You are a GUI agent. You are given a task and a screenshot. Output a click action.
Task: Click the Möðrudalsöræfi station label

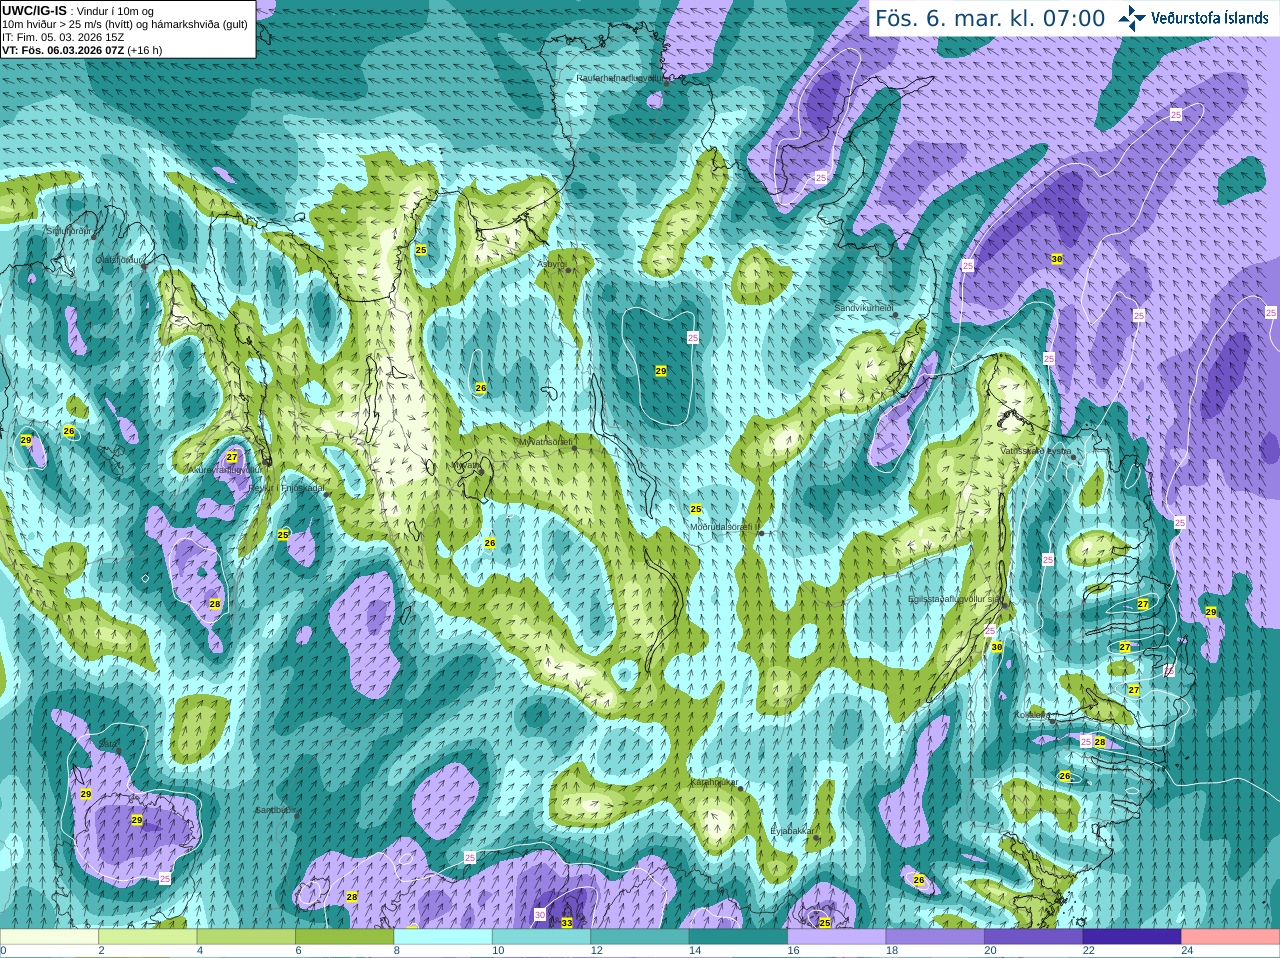point(725,527)
